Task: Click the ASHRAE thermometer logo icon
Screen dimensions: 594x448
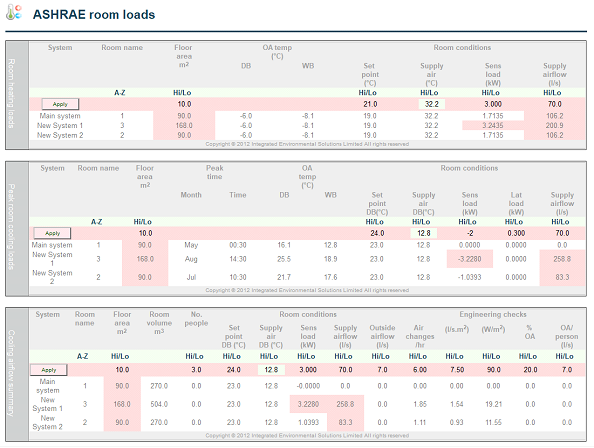Action: [x=14, y=12]
